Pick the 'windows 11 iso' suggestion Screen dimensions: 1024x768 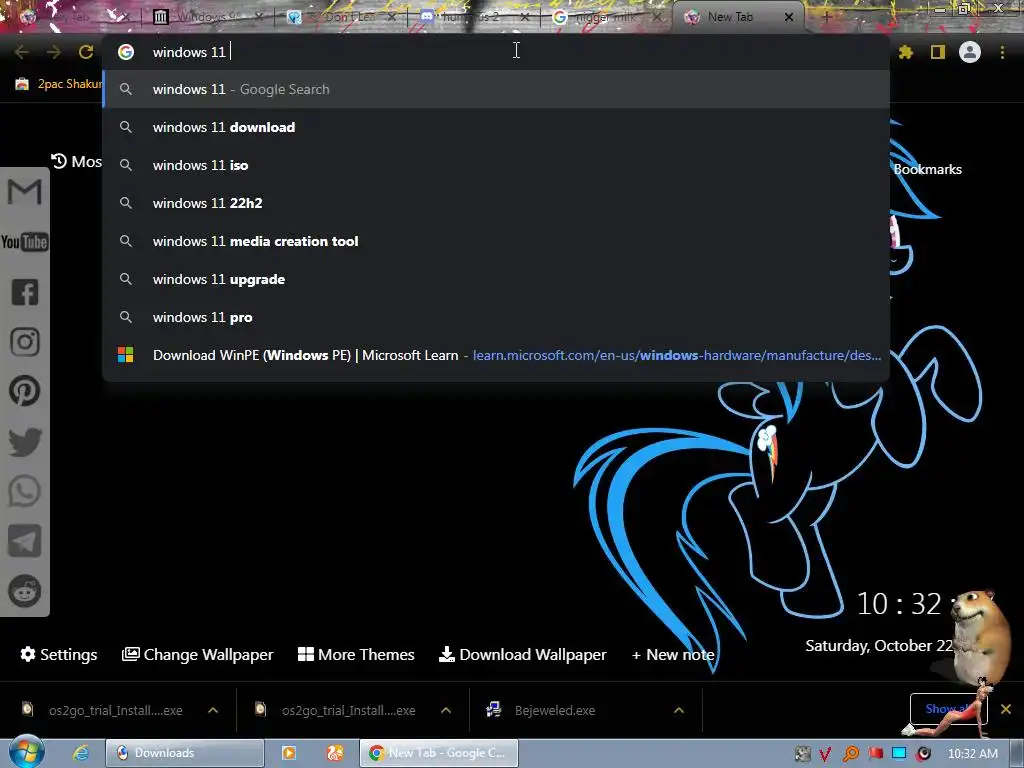(496, 165)
